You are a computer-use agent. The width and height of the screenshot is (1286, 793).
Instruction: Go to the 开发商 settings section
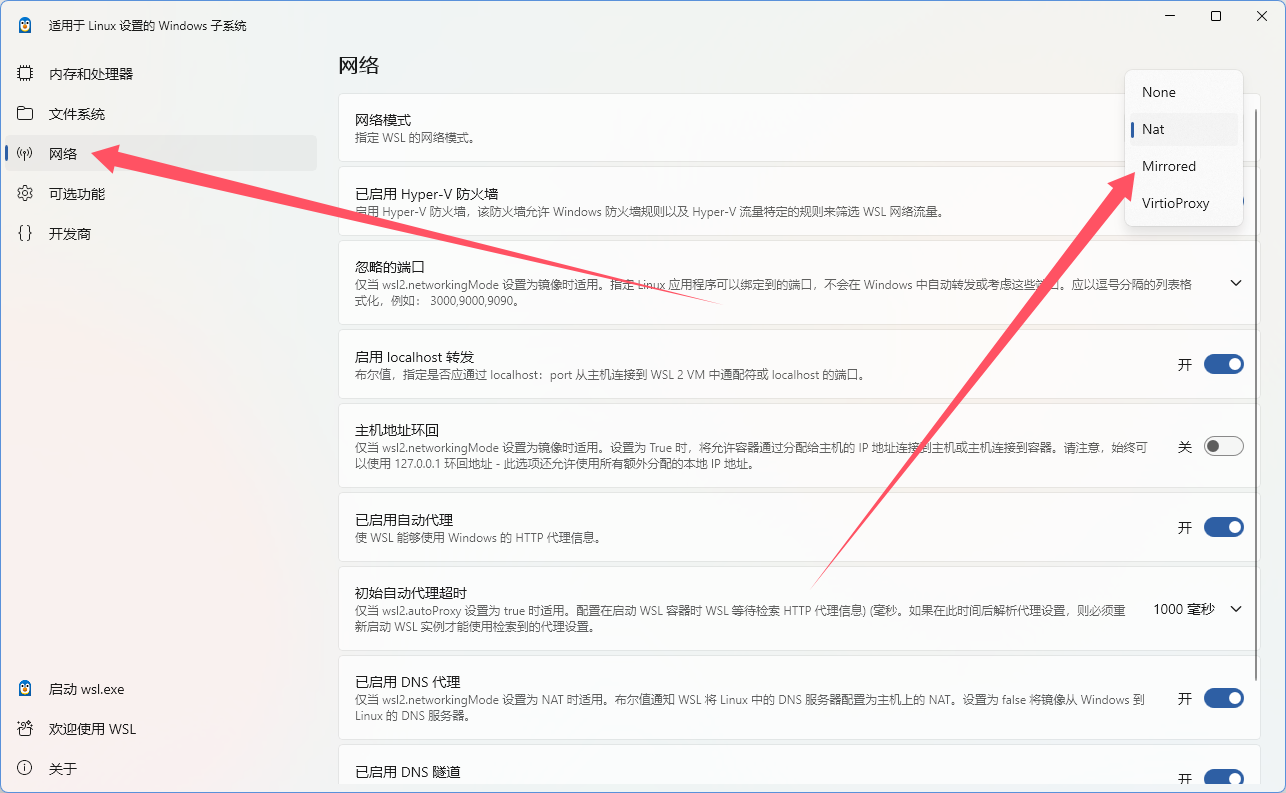coord(70,234)
